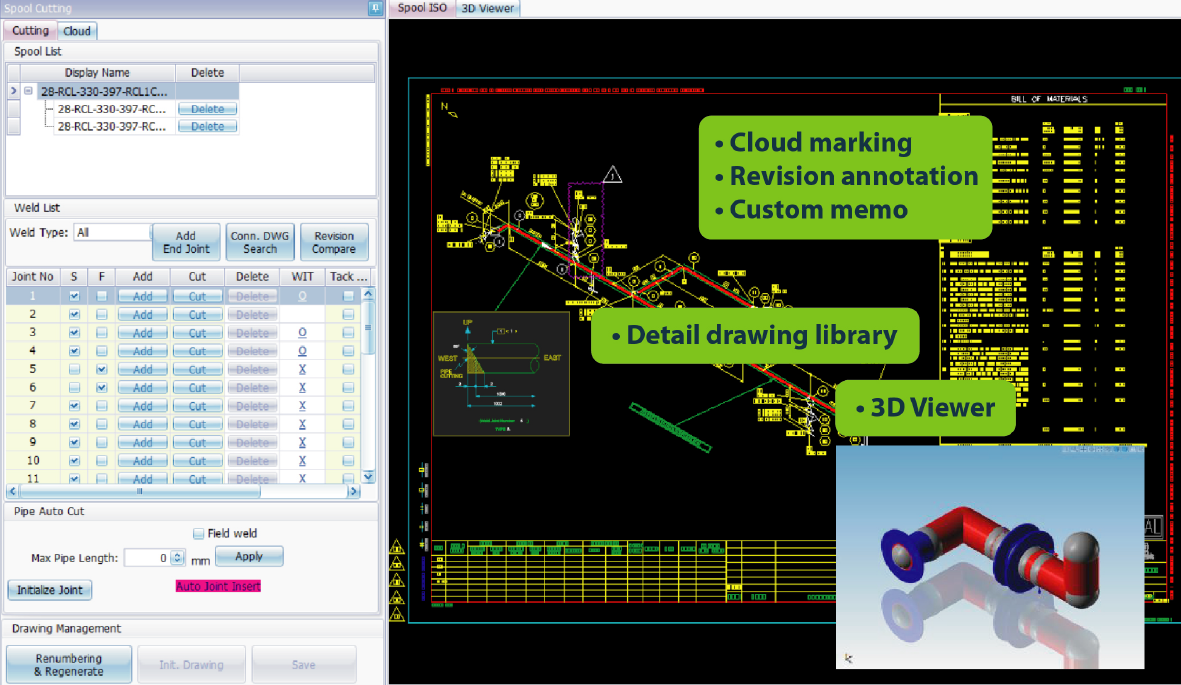Open the pipe cutting detail drawing inset

pyautogui.click(x=500, y=373)
